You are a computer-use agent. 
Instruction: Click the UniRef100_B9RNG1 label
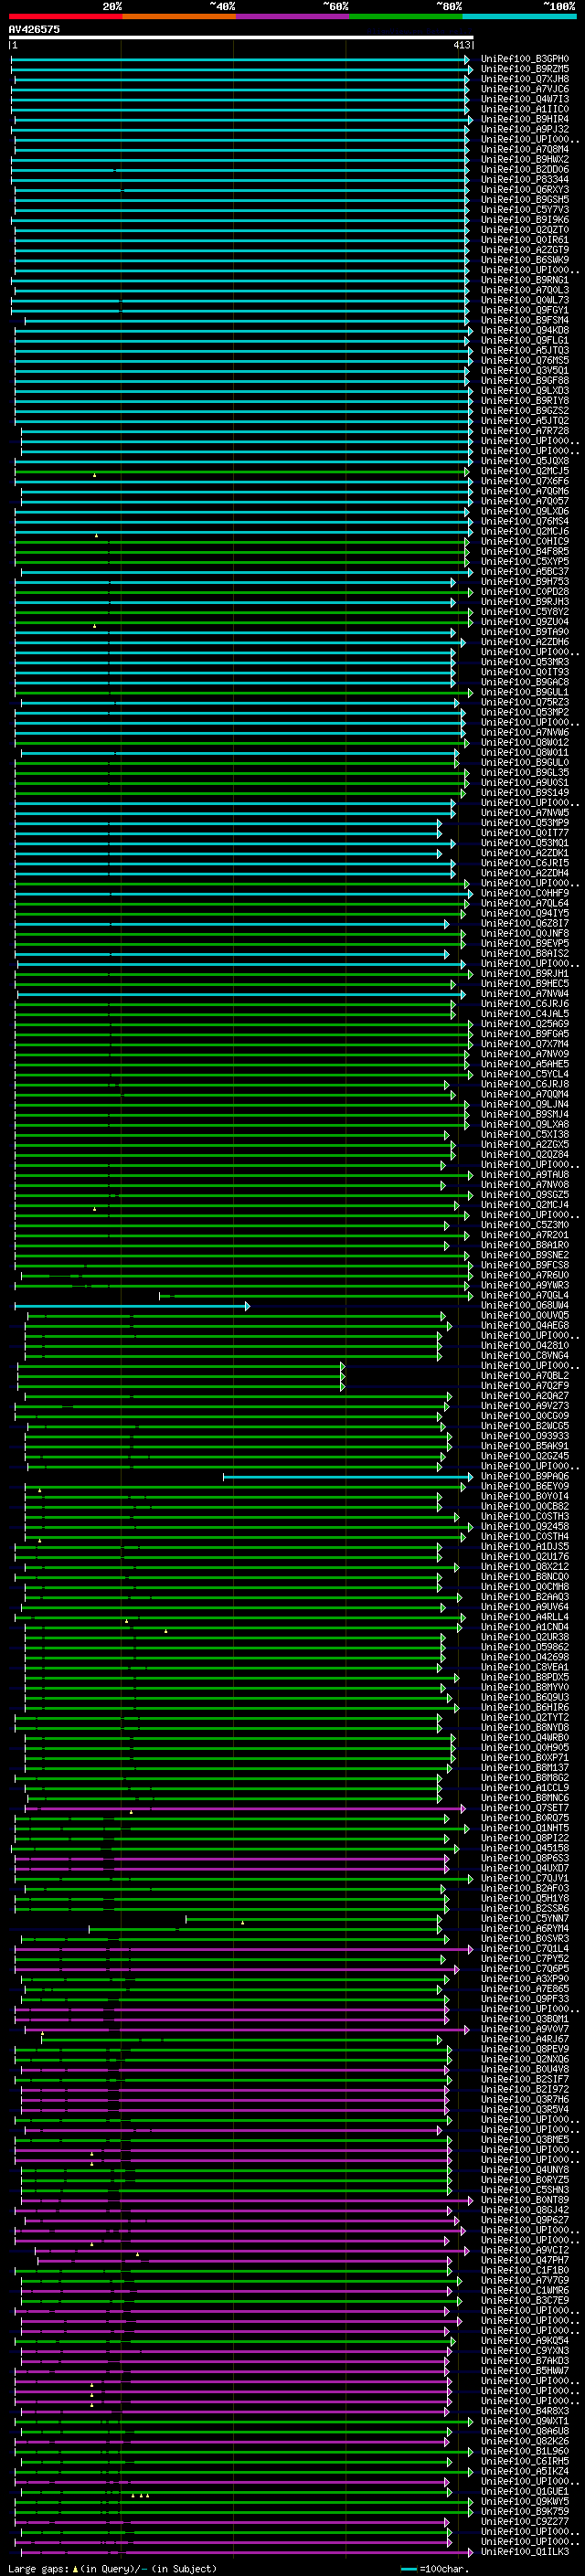click(x=525, y=280)
